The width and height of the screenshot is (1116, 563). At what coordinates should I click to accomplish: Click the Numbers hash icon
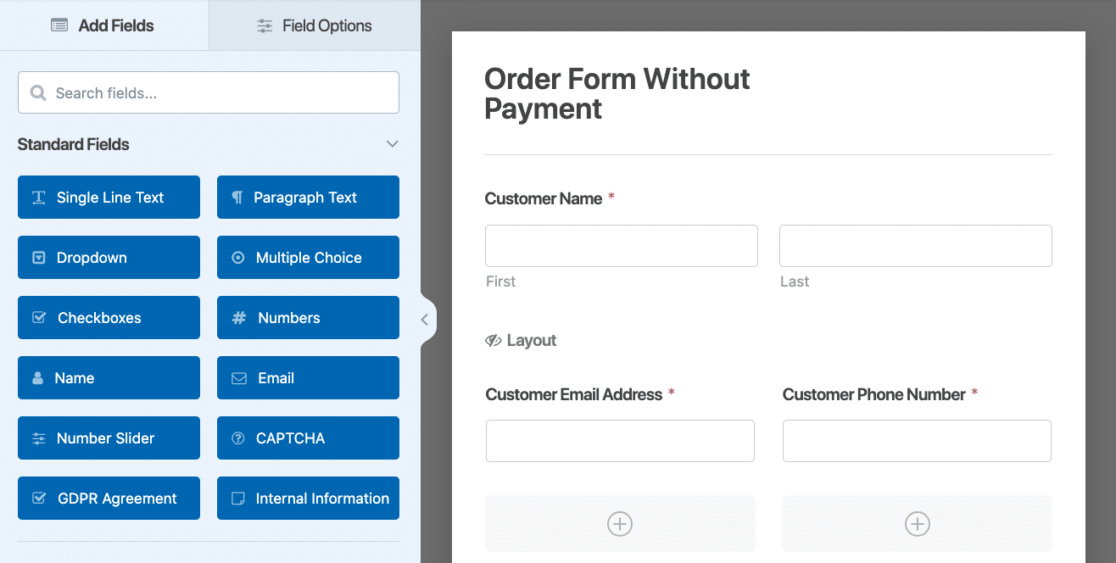[239, 318]
